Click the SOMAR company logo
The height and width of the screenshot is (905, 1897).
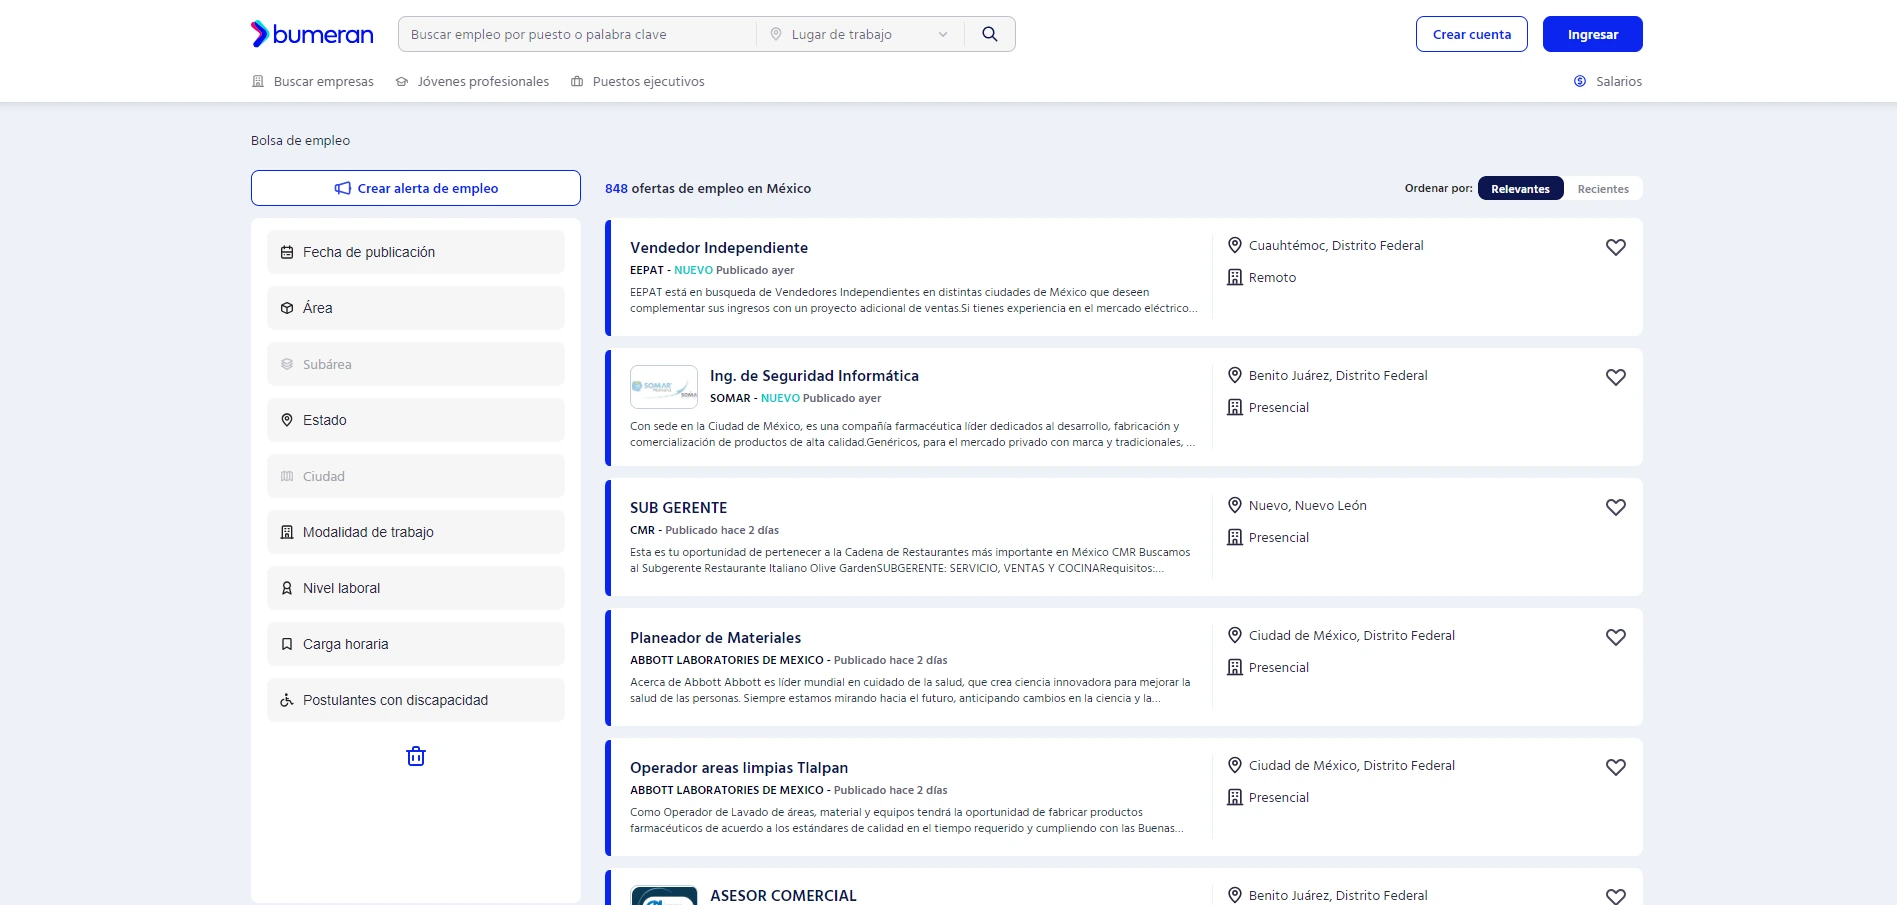point(664,387)
